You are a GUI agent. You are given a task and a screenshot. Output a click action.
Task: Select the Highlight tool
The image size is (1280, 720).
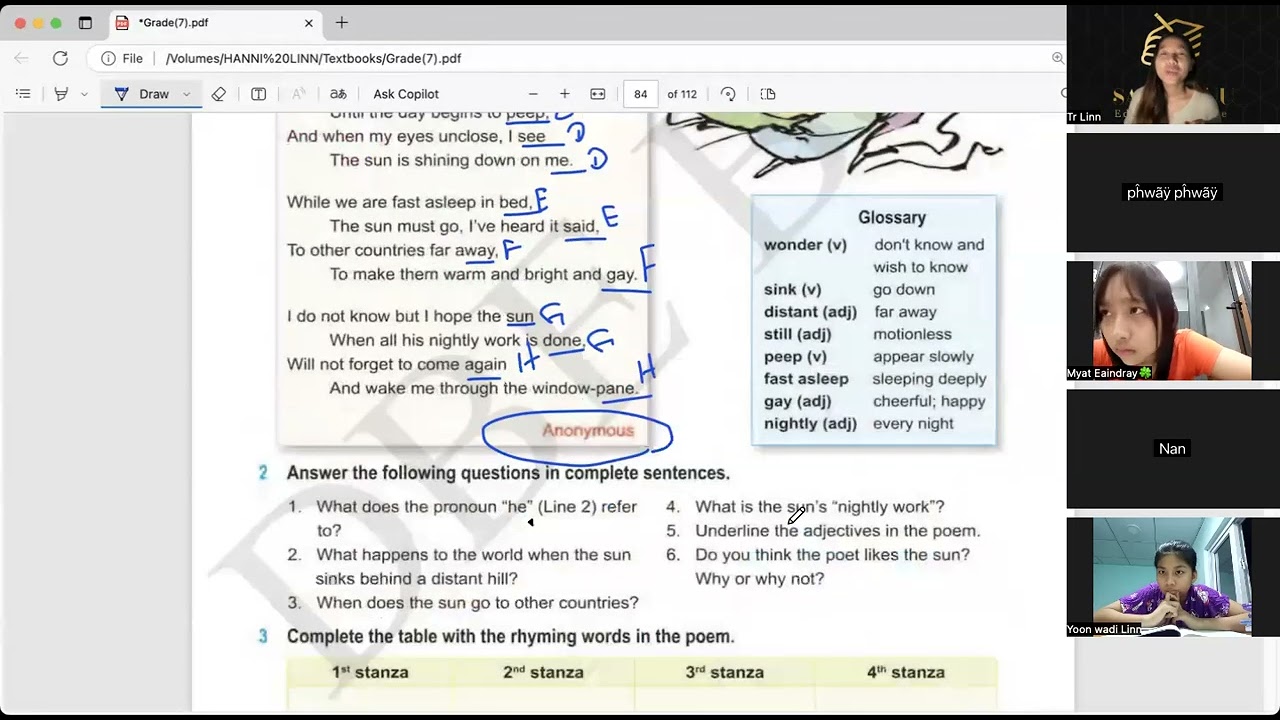click(61, 94)
